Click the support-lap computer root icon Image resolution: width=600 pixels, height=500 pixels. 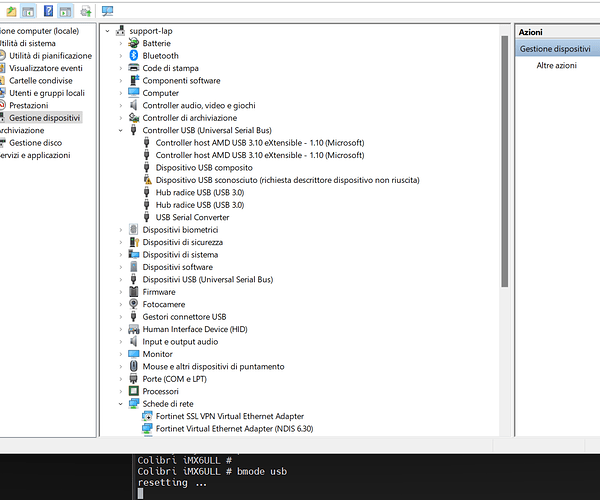coord(121,31)
